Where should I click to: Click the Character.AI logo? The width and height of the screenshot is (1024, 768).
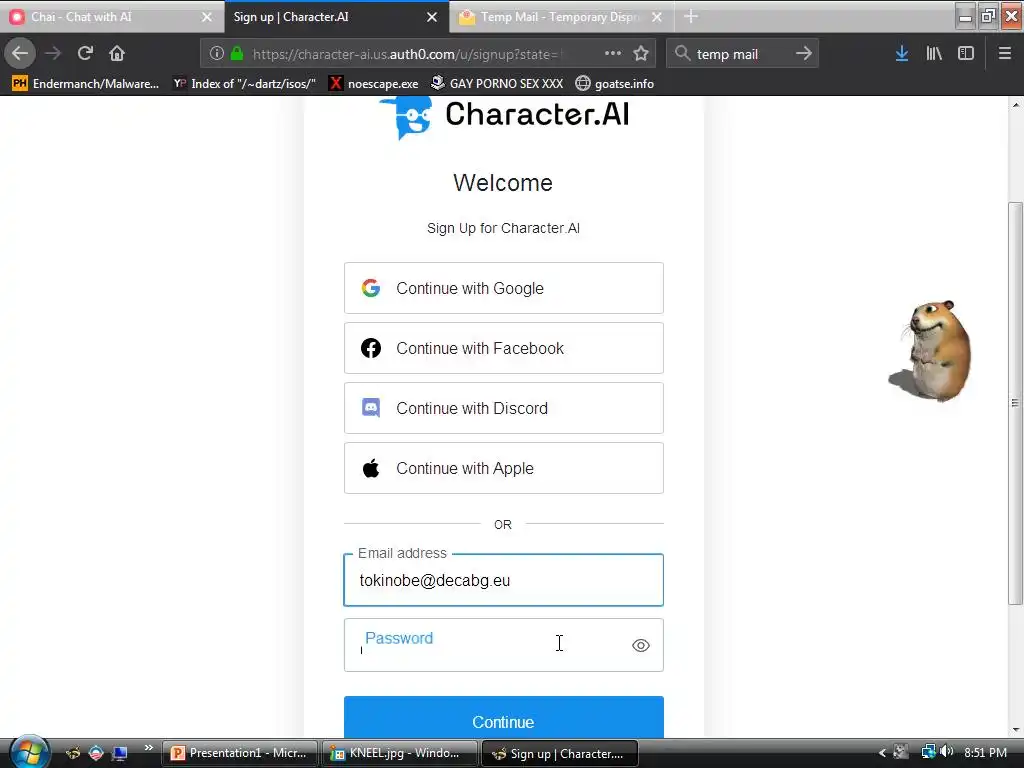(x=504, y=116)
